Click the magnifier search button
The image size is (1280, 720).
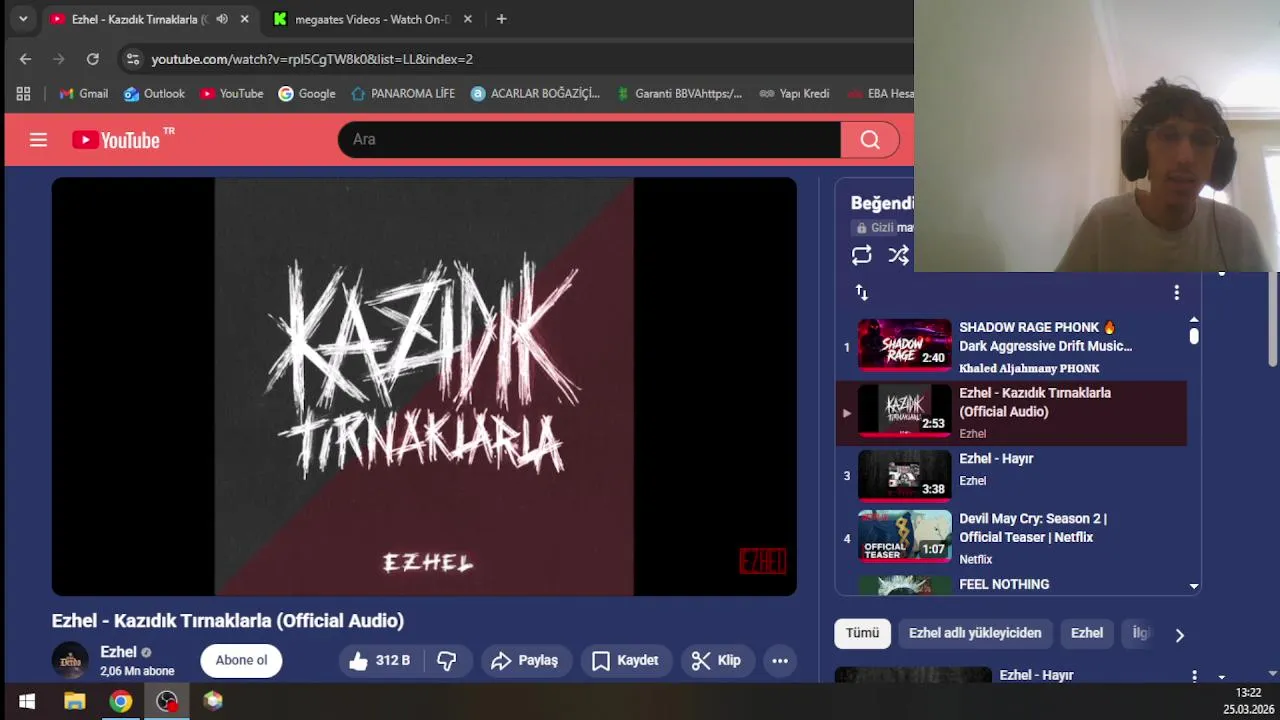(x=870, y=140)
